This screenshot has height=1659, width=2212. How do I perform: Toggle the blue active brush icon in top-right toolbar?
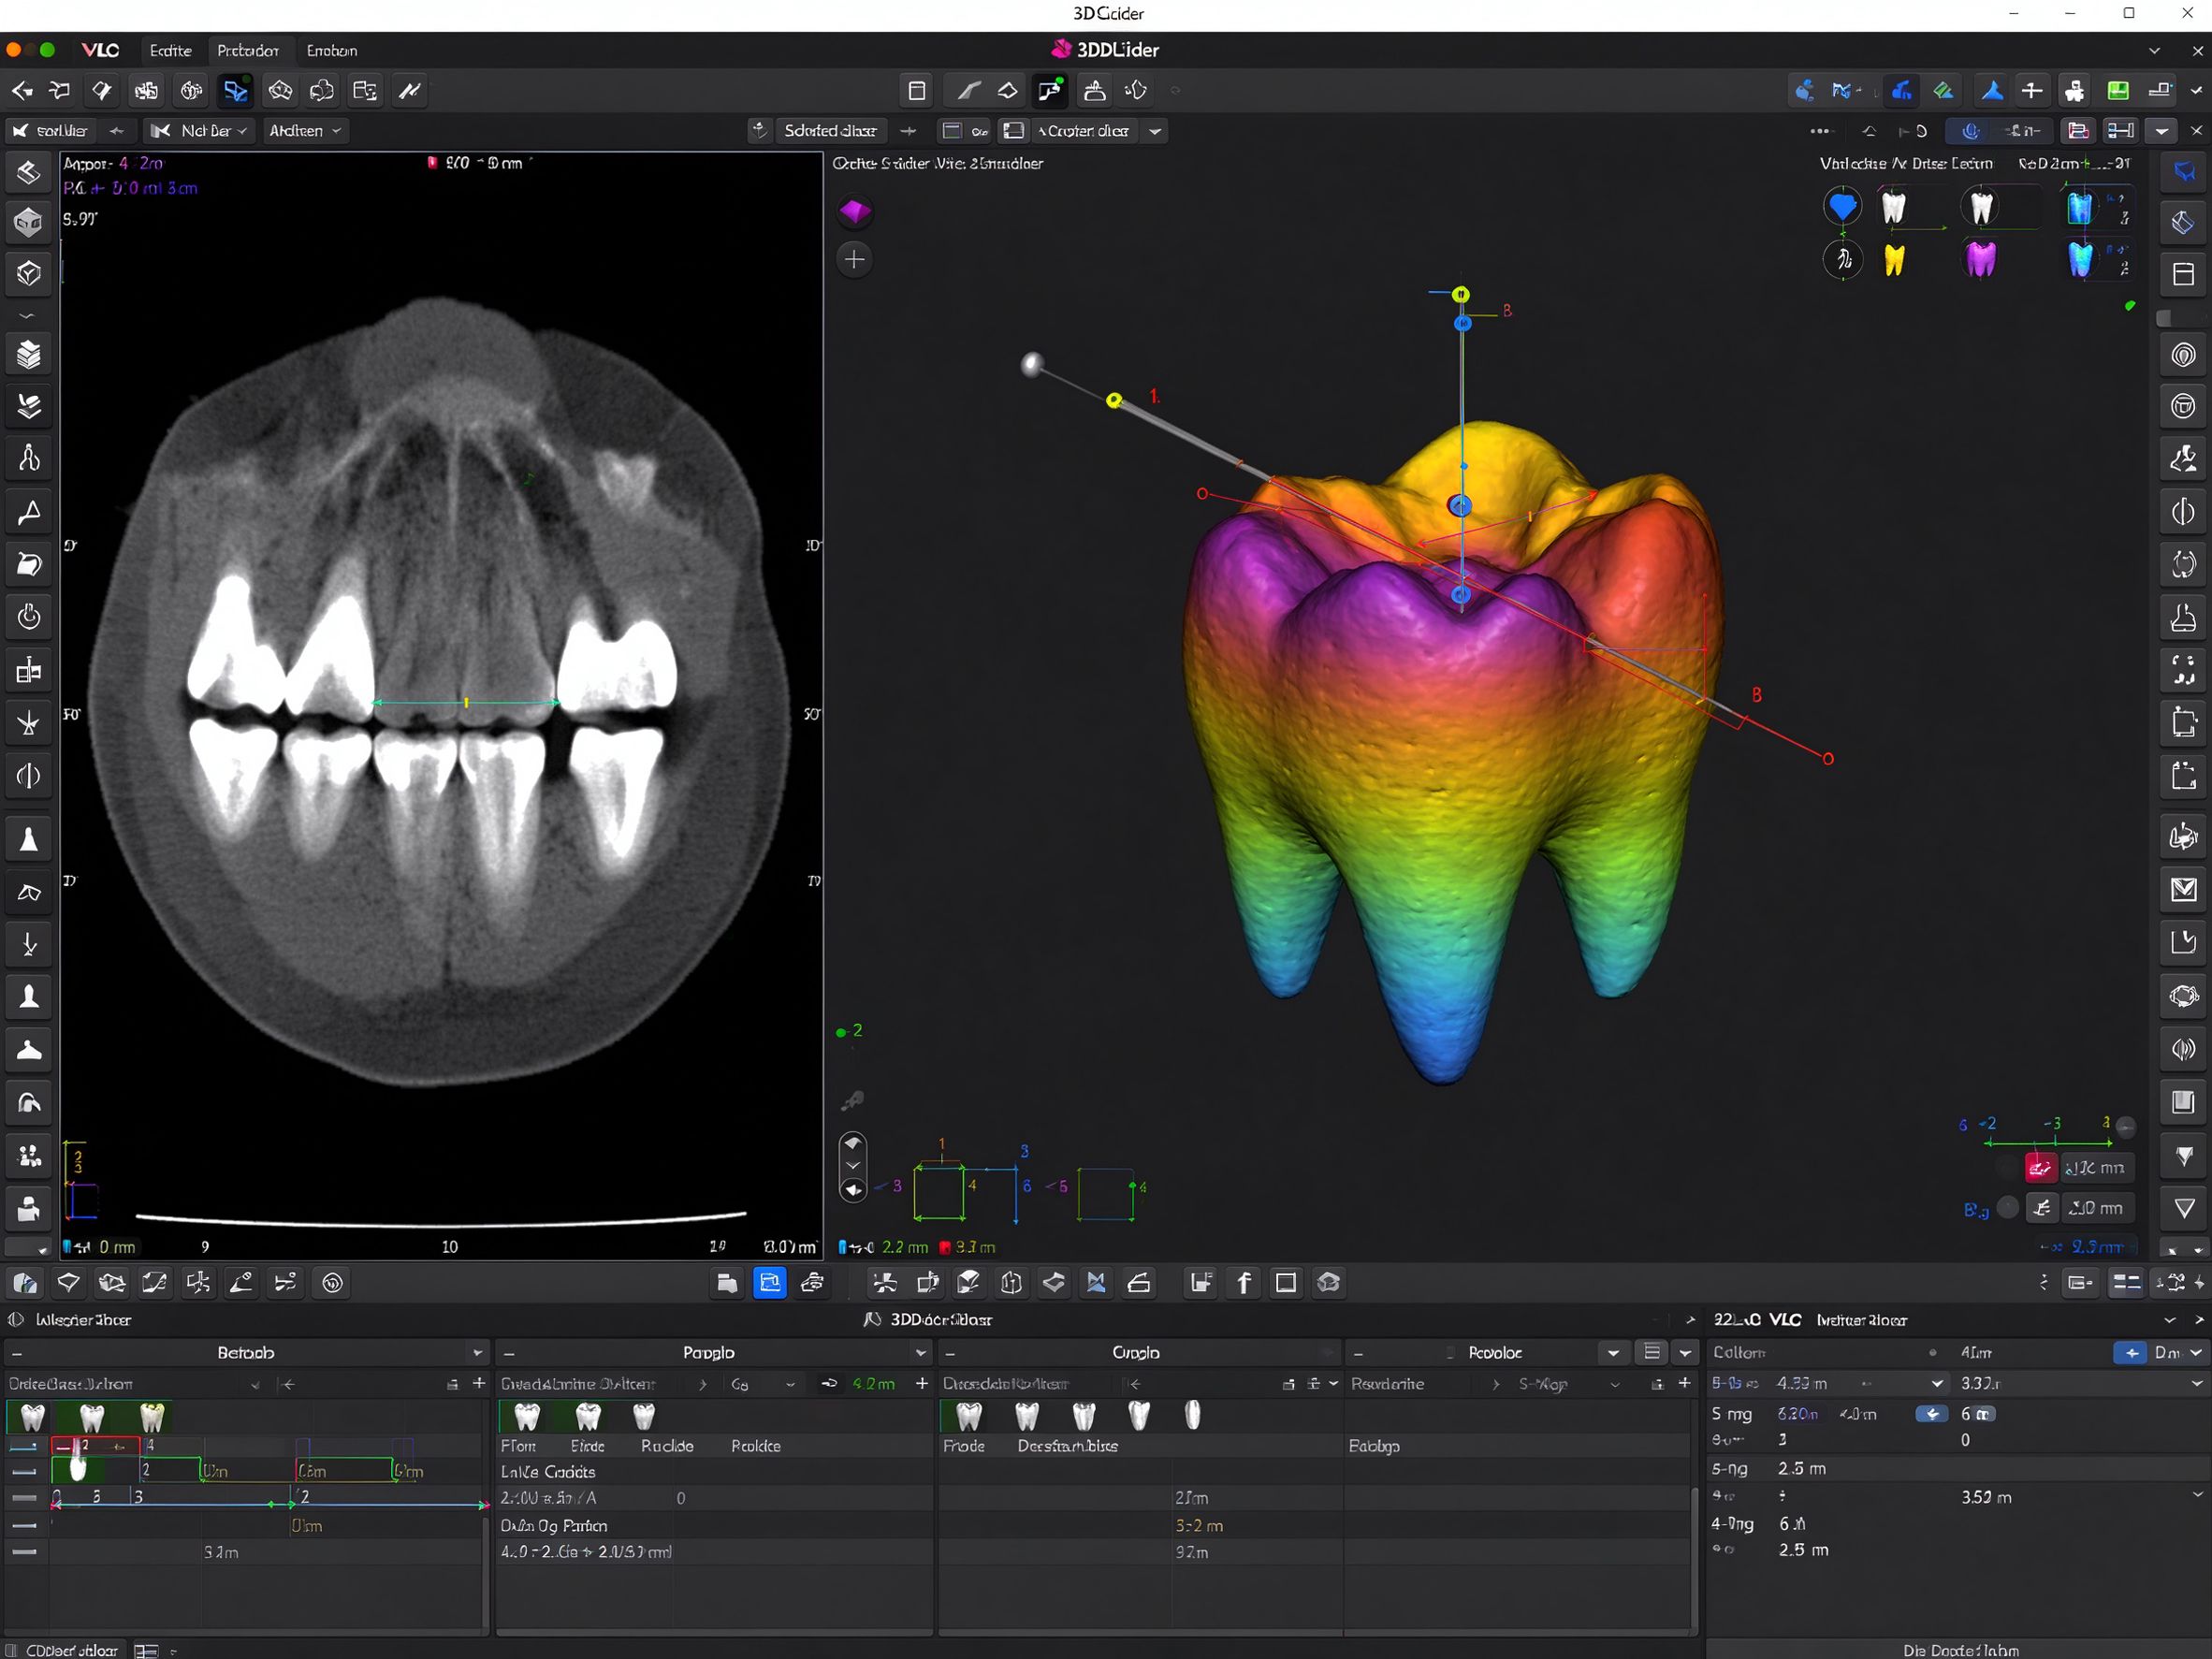pos(1902,91)
